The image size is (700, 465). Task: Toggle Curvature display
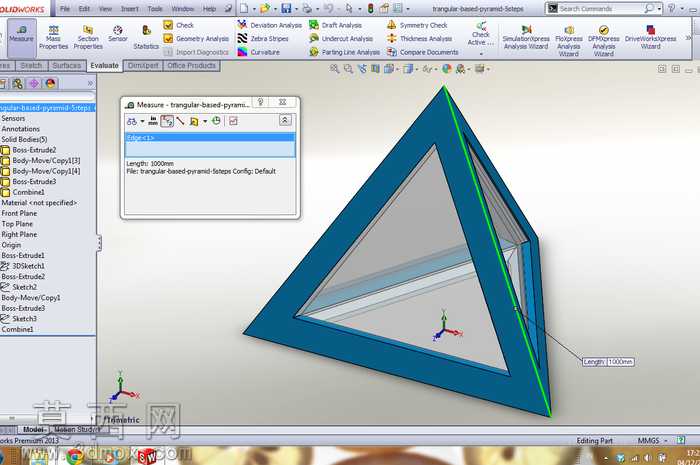coord(258,52)
